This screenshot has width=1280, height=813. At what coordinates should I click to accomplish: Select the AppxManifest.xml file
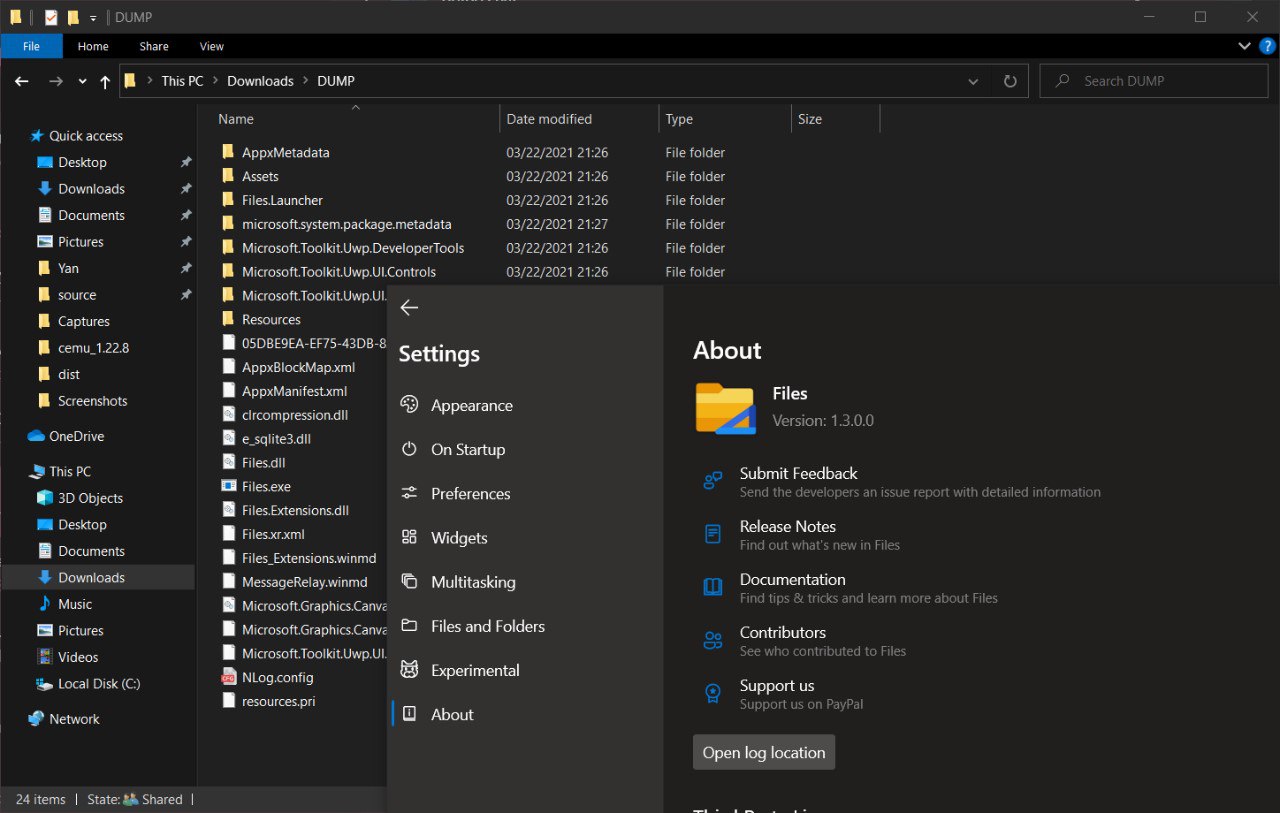(294, 391)
